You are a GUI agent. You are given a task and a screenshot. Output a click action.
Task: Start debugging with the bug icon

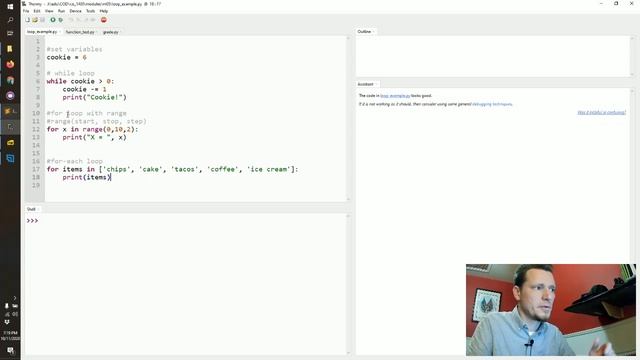[60, 20]
